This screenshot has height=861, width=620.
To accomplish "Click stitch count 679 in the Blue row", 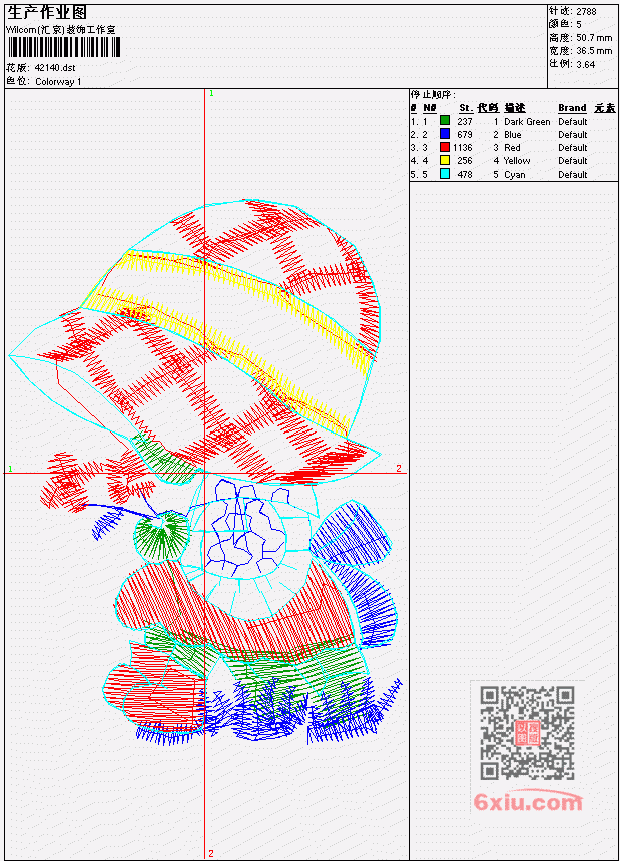I will (465, 135).
